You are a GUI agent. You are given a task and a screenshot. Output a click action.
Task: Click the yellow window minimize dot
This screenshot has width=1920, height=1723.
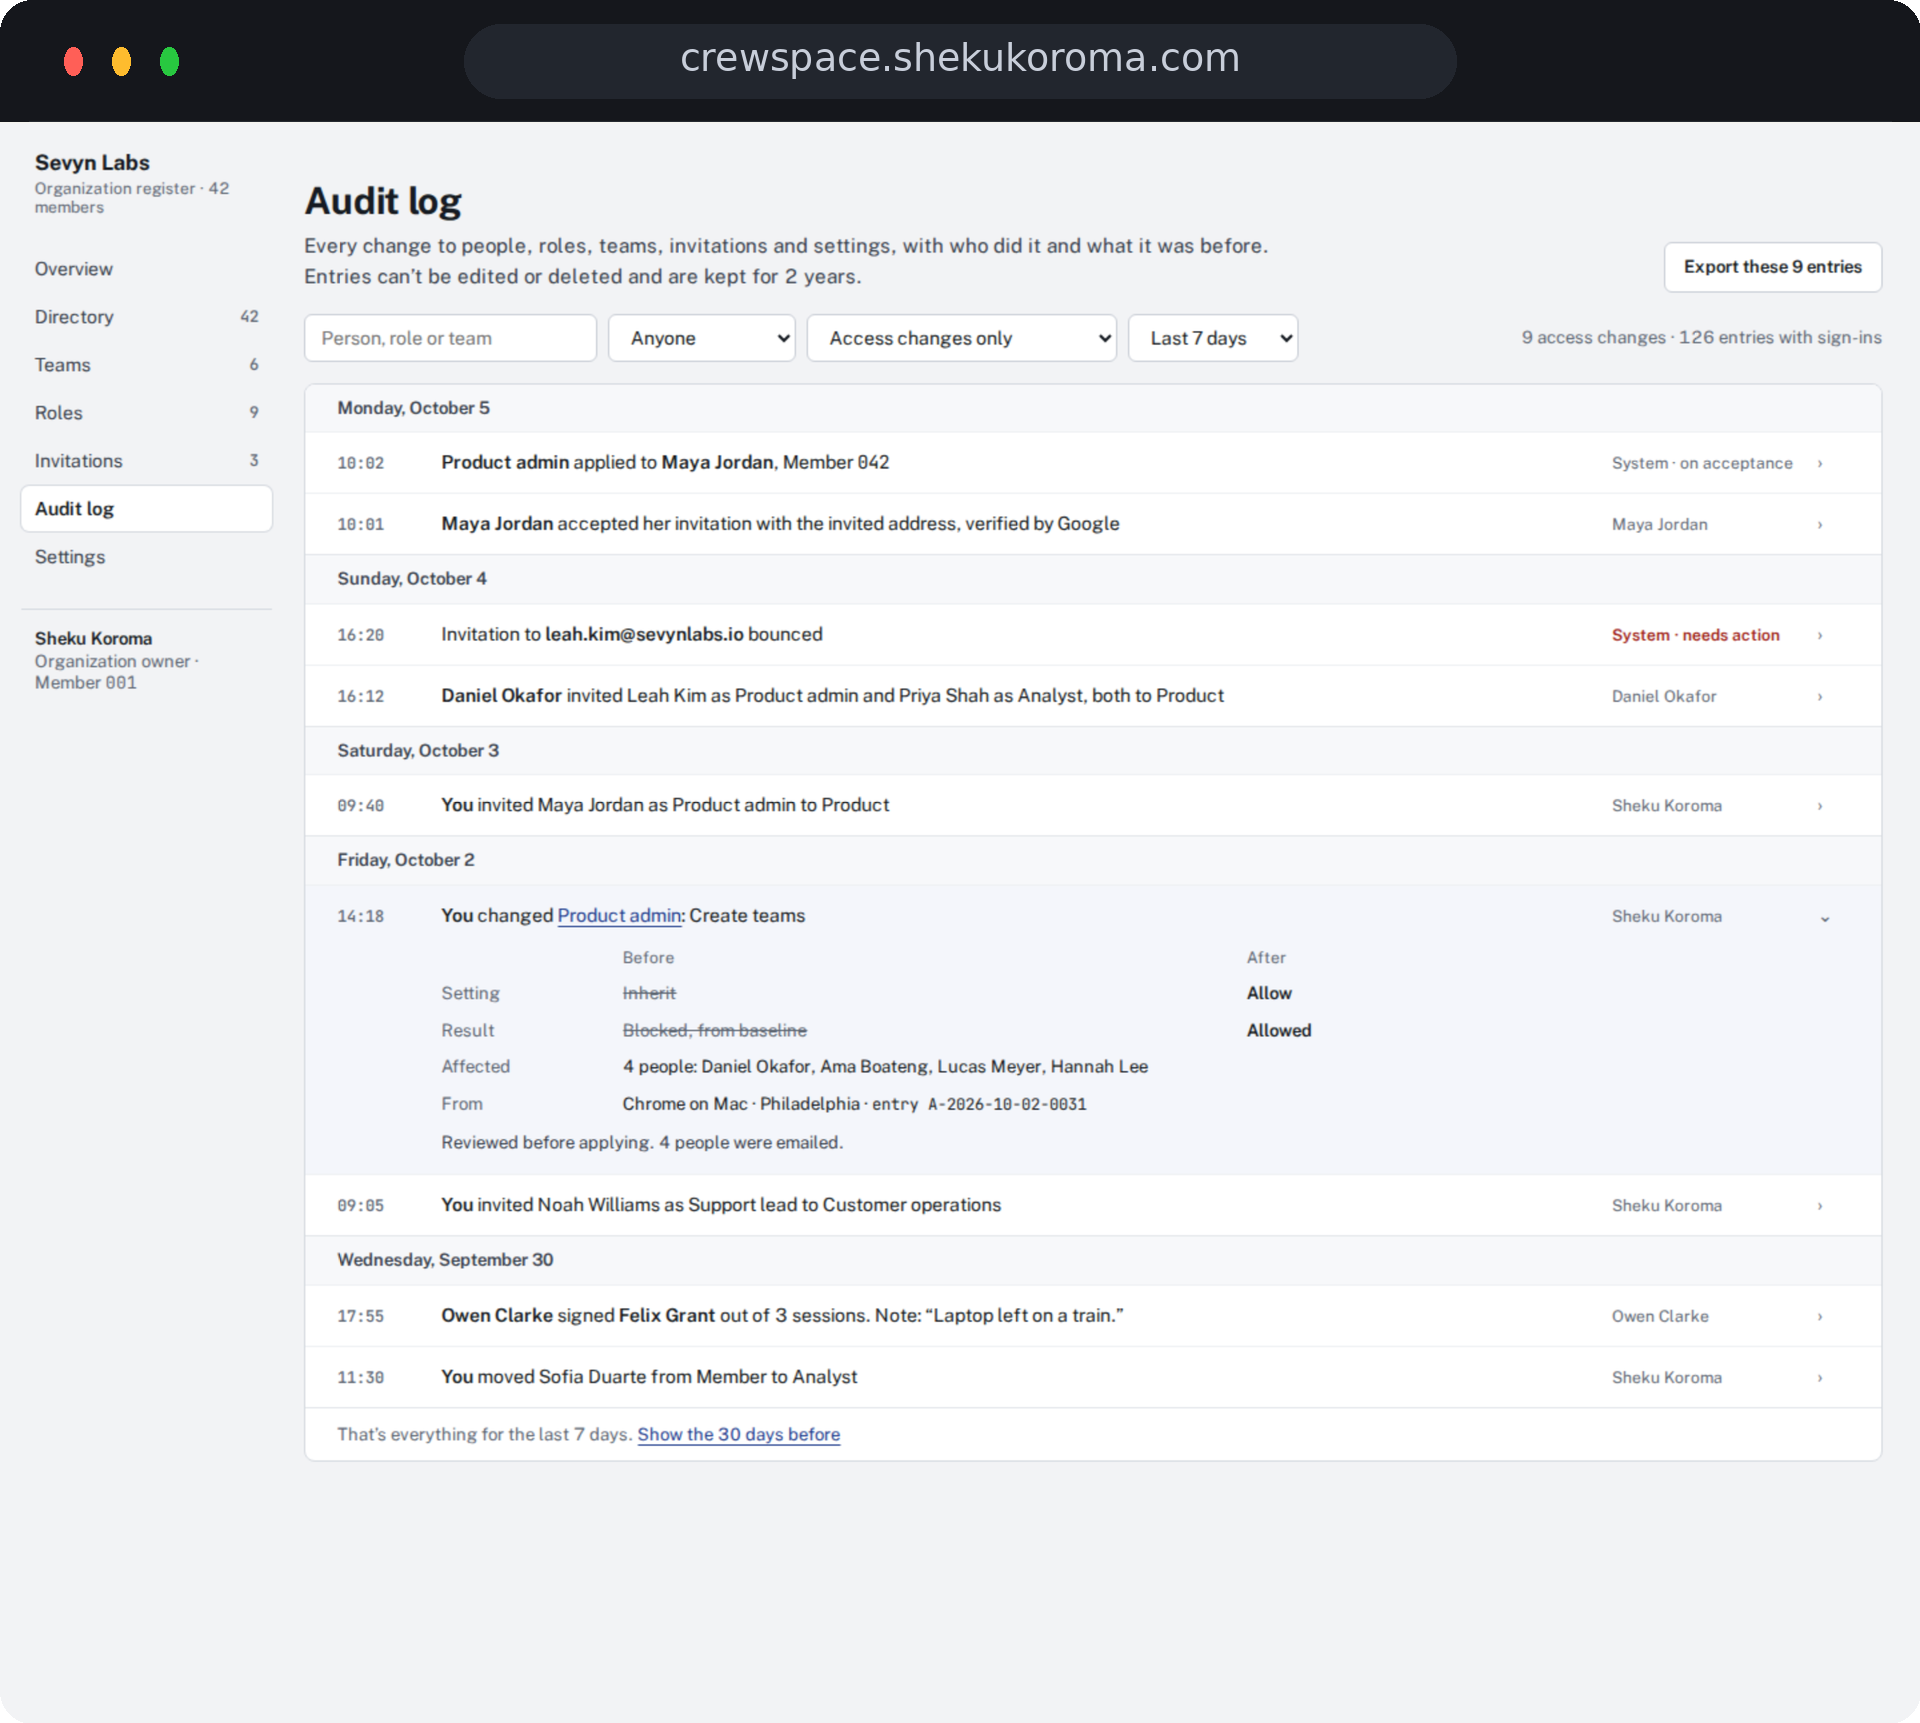point(121,61)
